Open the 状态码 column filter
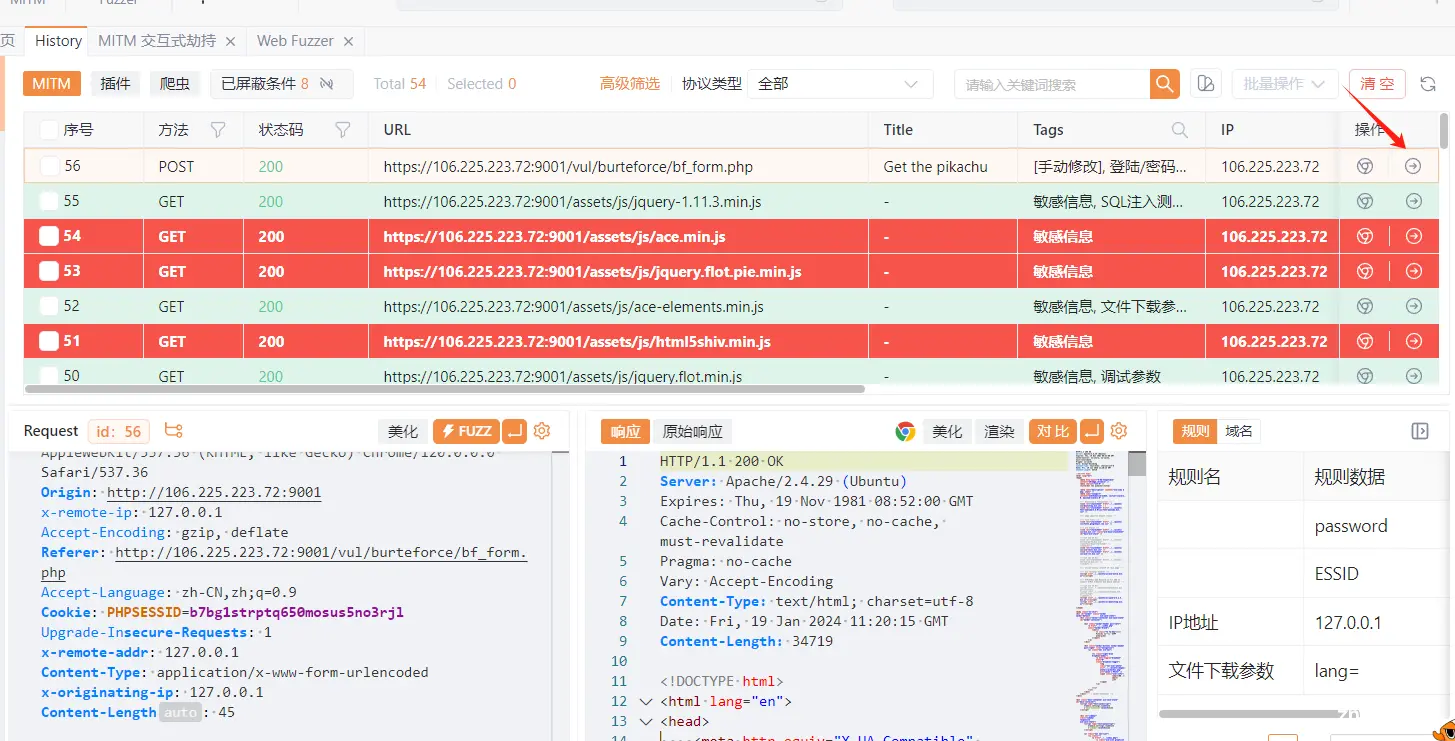Image resolution: width=1455 pixels, height=741 pixels. 342,130
